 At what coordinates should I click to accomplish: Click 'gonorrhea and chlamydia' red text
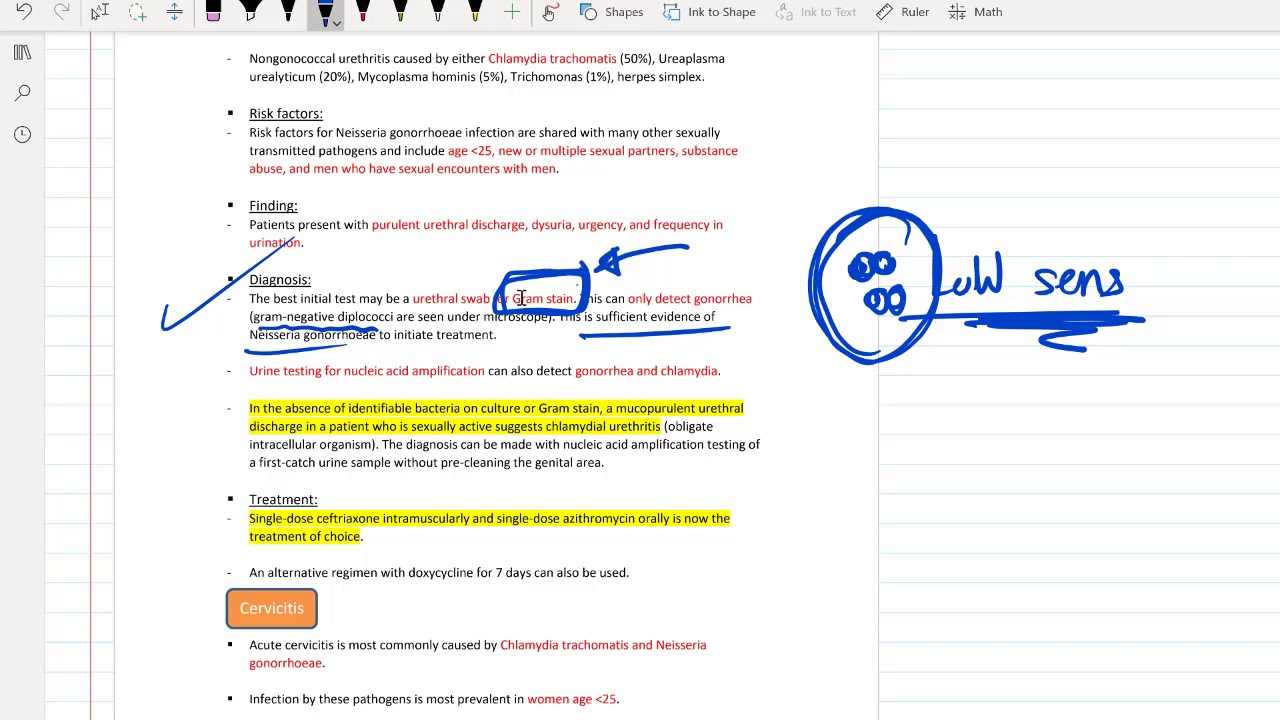point(646,371)
